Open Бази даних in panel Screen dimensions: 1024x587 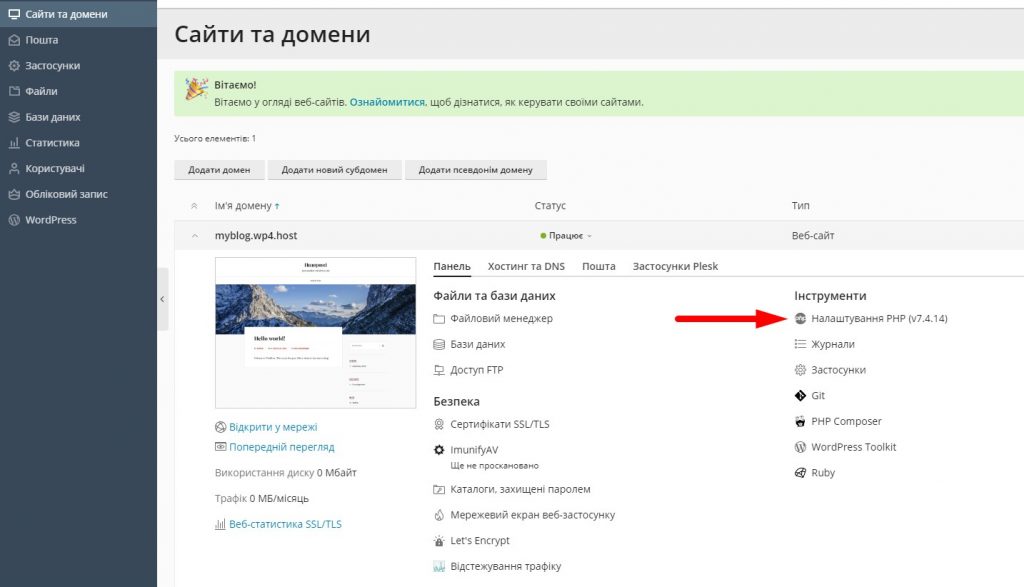click(478, 344)
